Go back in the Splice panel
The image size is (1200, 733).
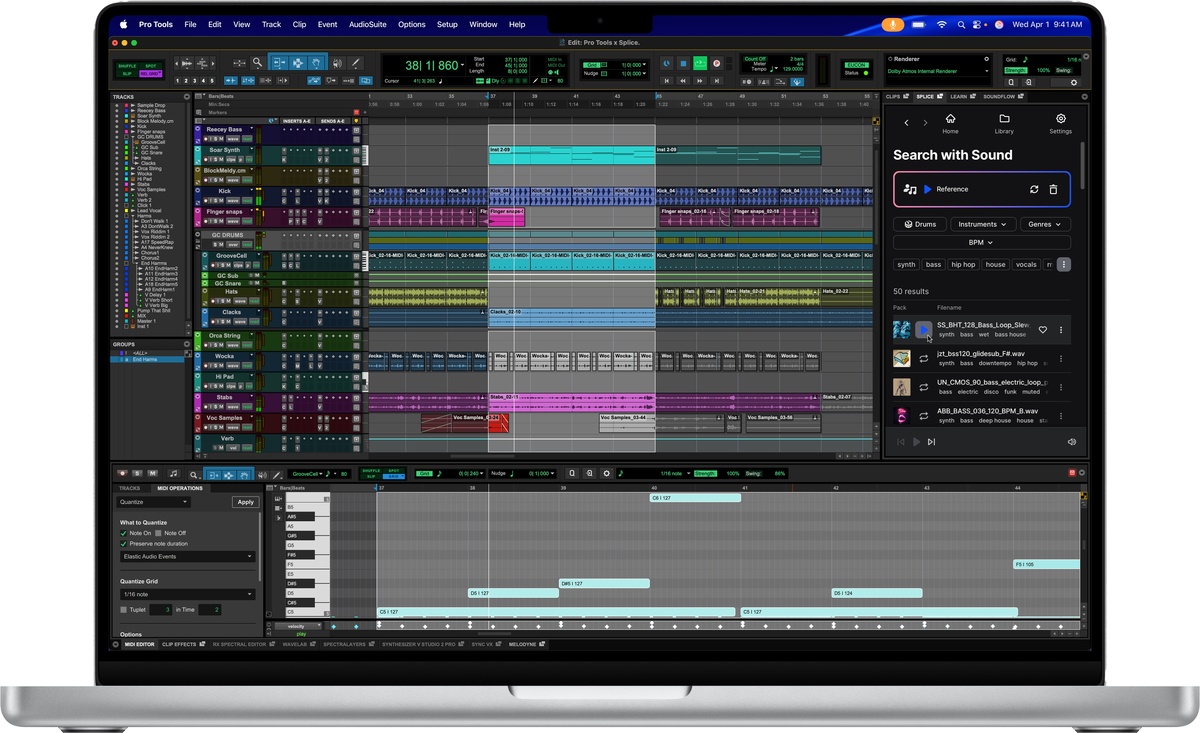[x=907, y=122]
